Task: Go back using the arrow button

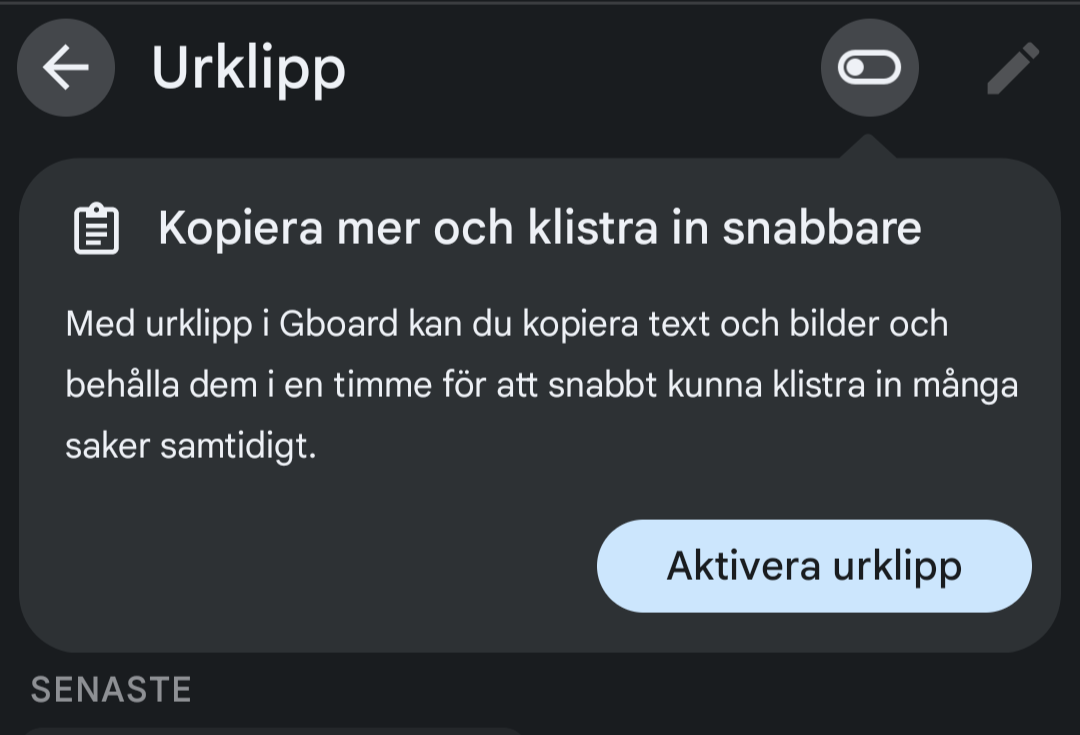Action: (65, 68)
